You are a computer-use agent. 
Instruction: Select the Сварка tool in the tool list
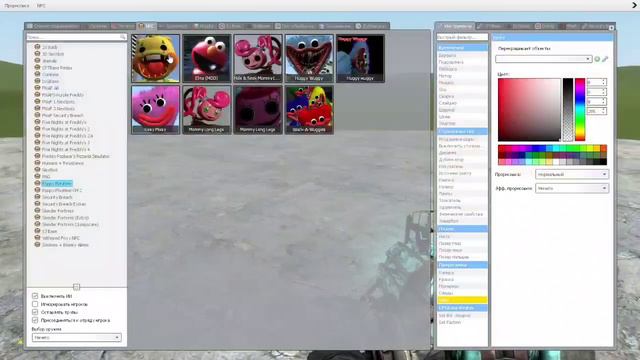click(x=462, y=96)
